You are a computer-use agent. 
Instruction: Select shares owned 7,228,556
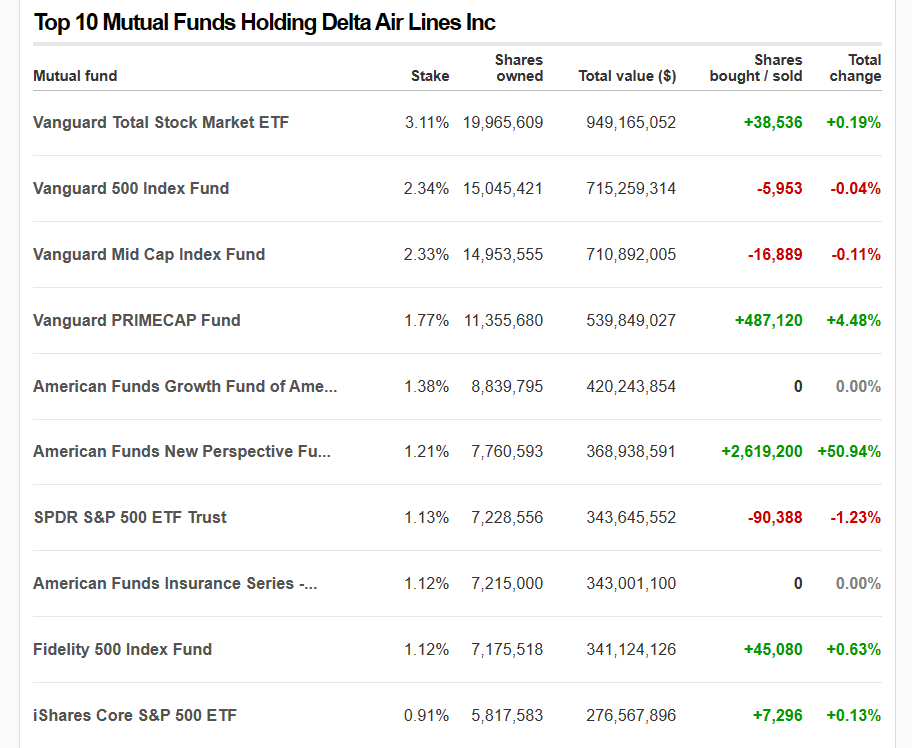pos(507,518)
